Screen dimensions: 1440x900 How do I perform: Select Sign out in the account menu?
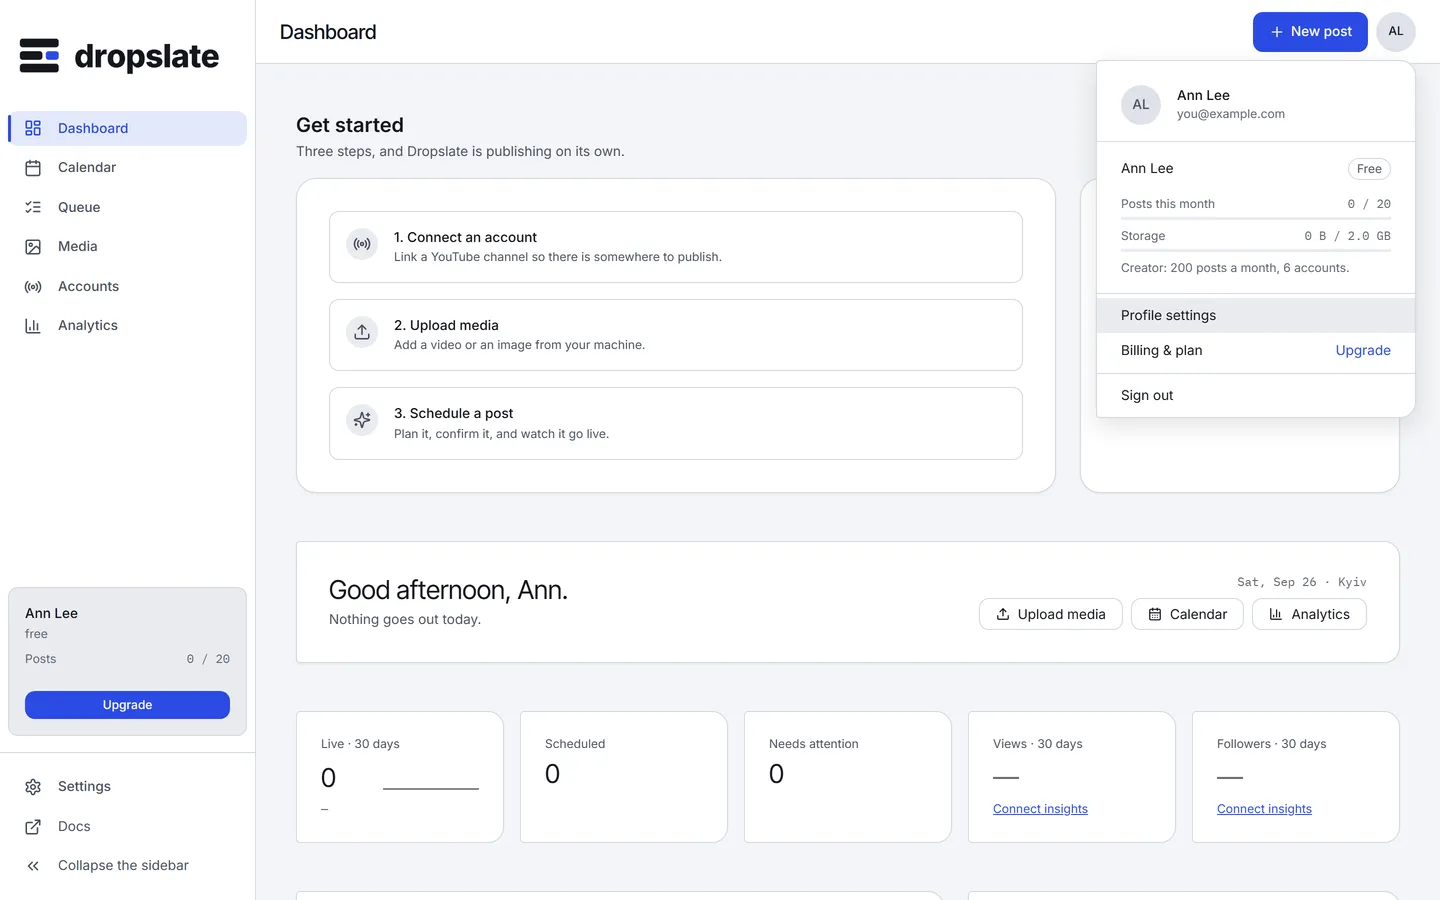[x=1256, y=395]
